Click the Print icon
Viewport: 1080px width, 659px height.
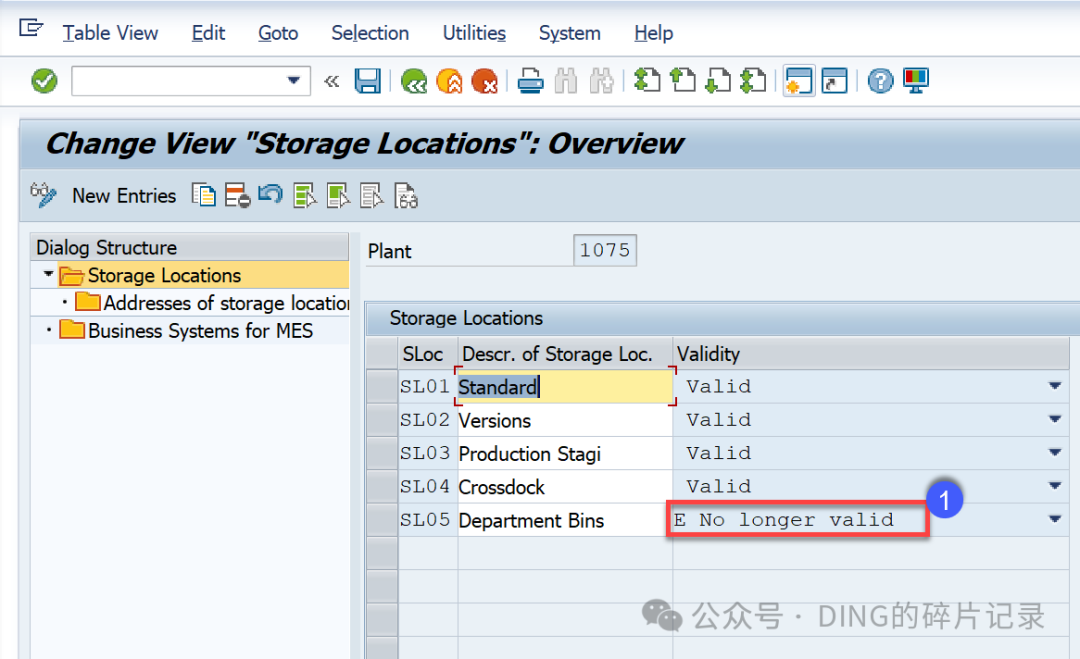(x=530, y=81)
